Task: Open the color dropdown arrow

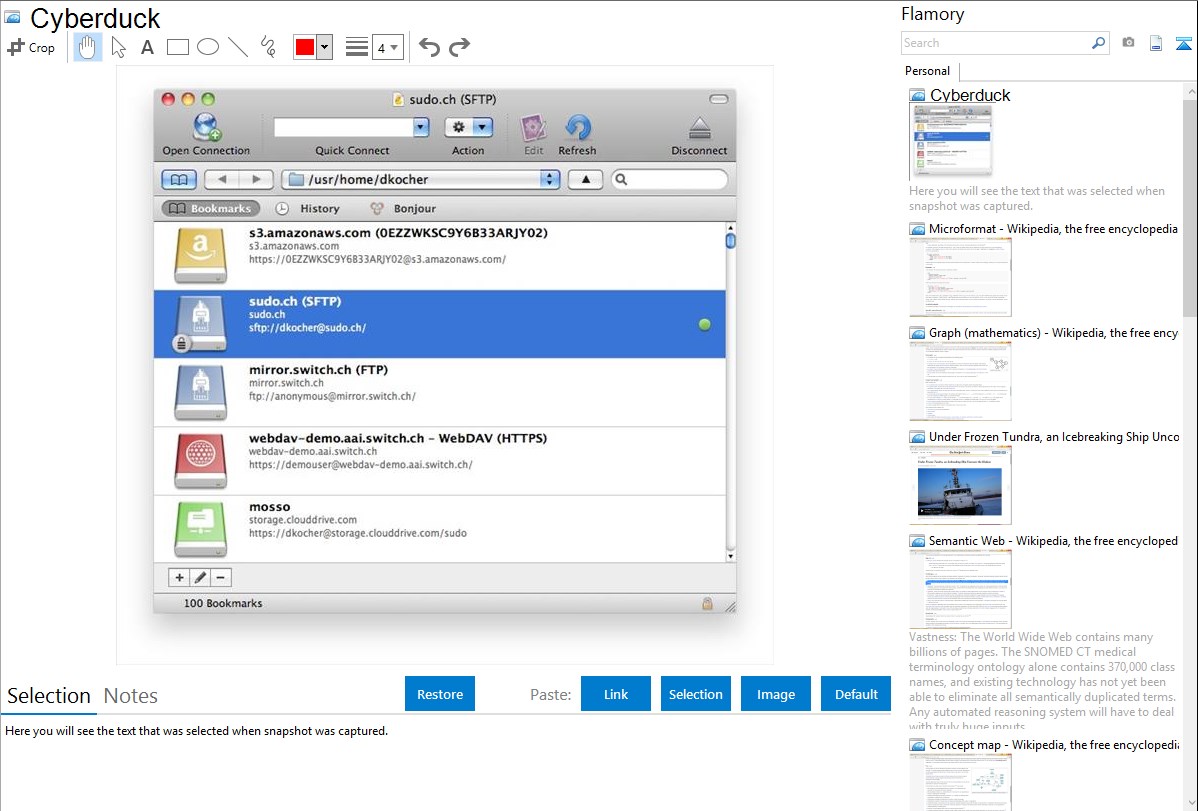Action: [x=325, y=47]
